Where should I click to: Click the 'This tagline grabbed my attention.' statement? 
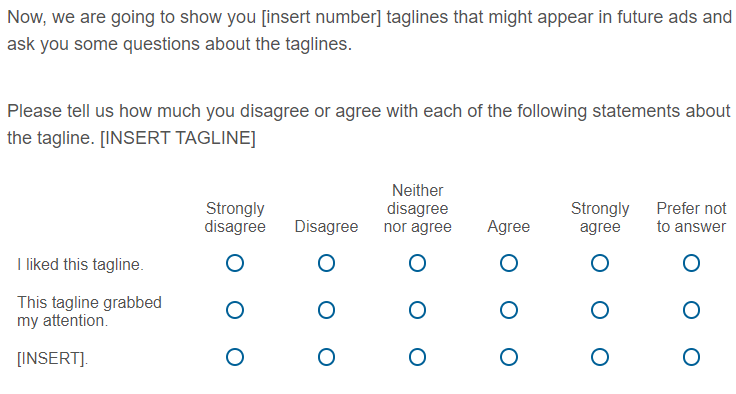(x=89, y=311)
